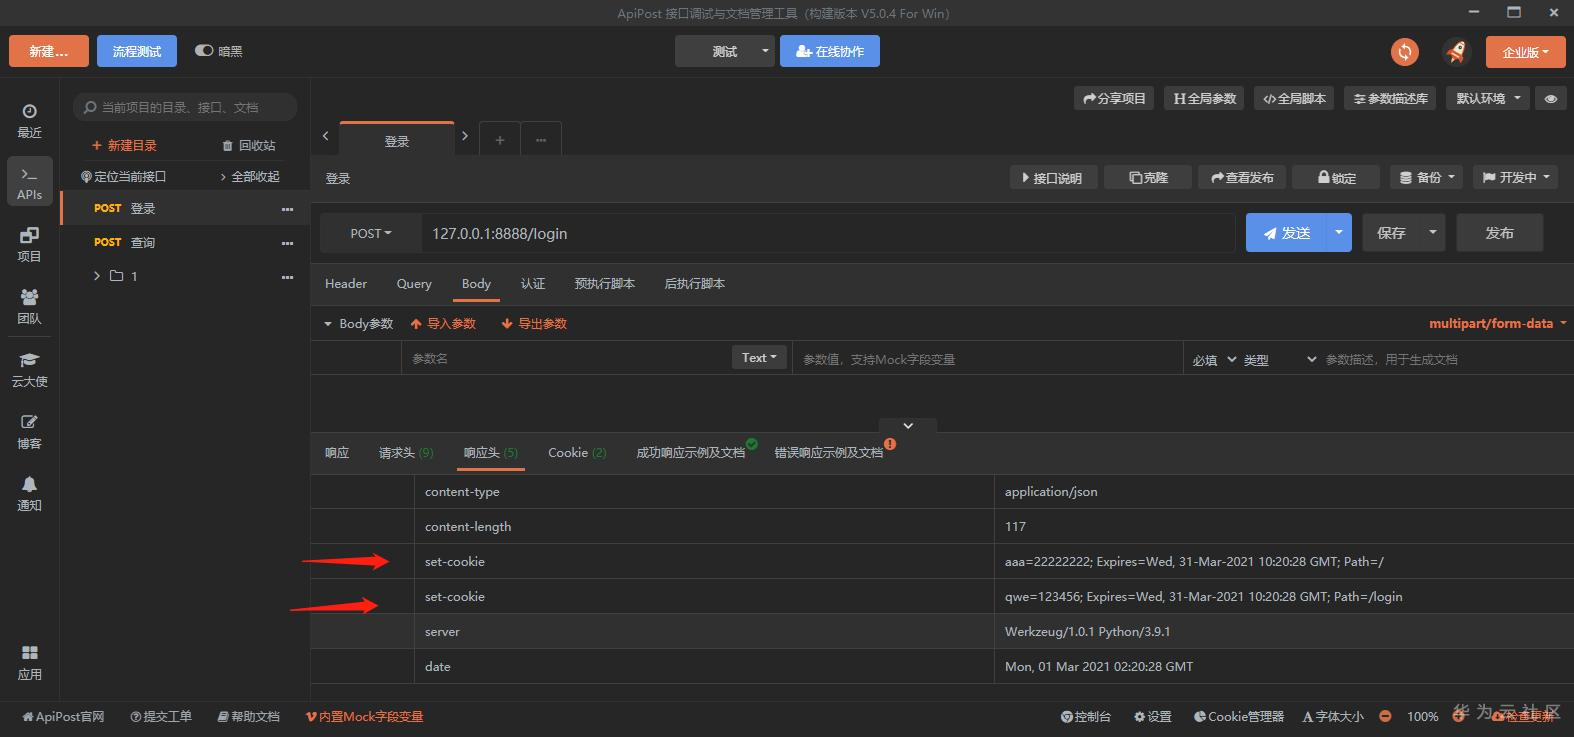Switch to the 请求头 tab
Viewport: 1574px width, 737px height.
point(406,452)
